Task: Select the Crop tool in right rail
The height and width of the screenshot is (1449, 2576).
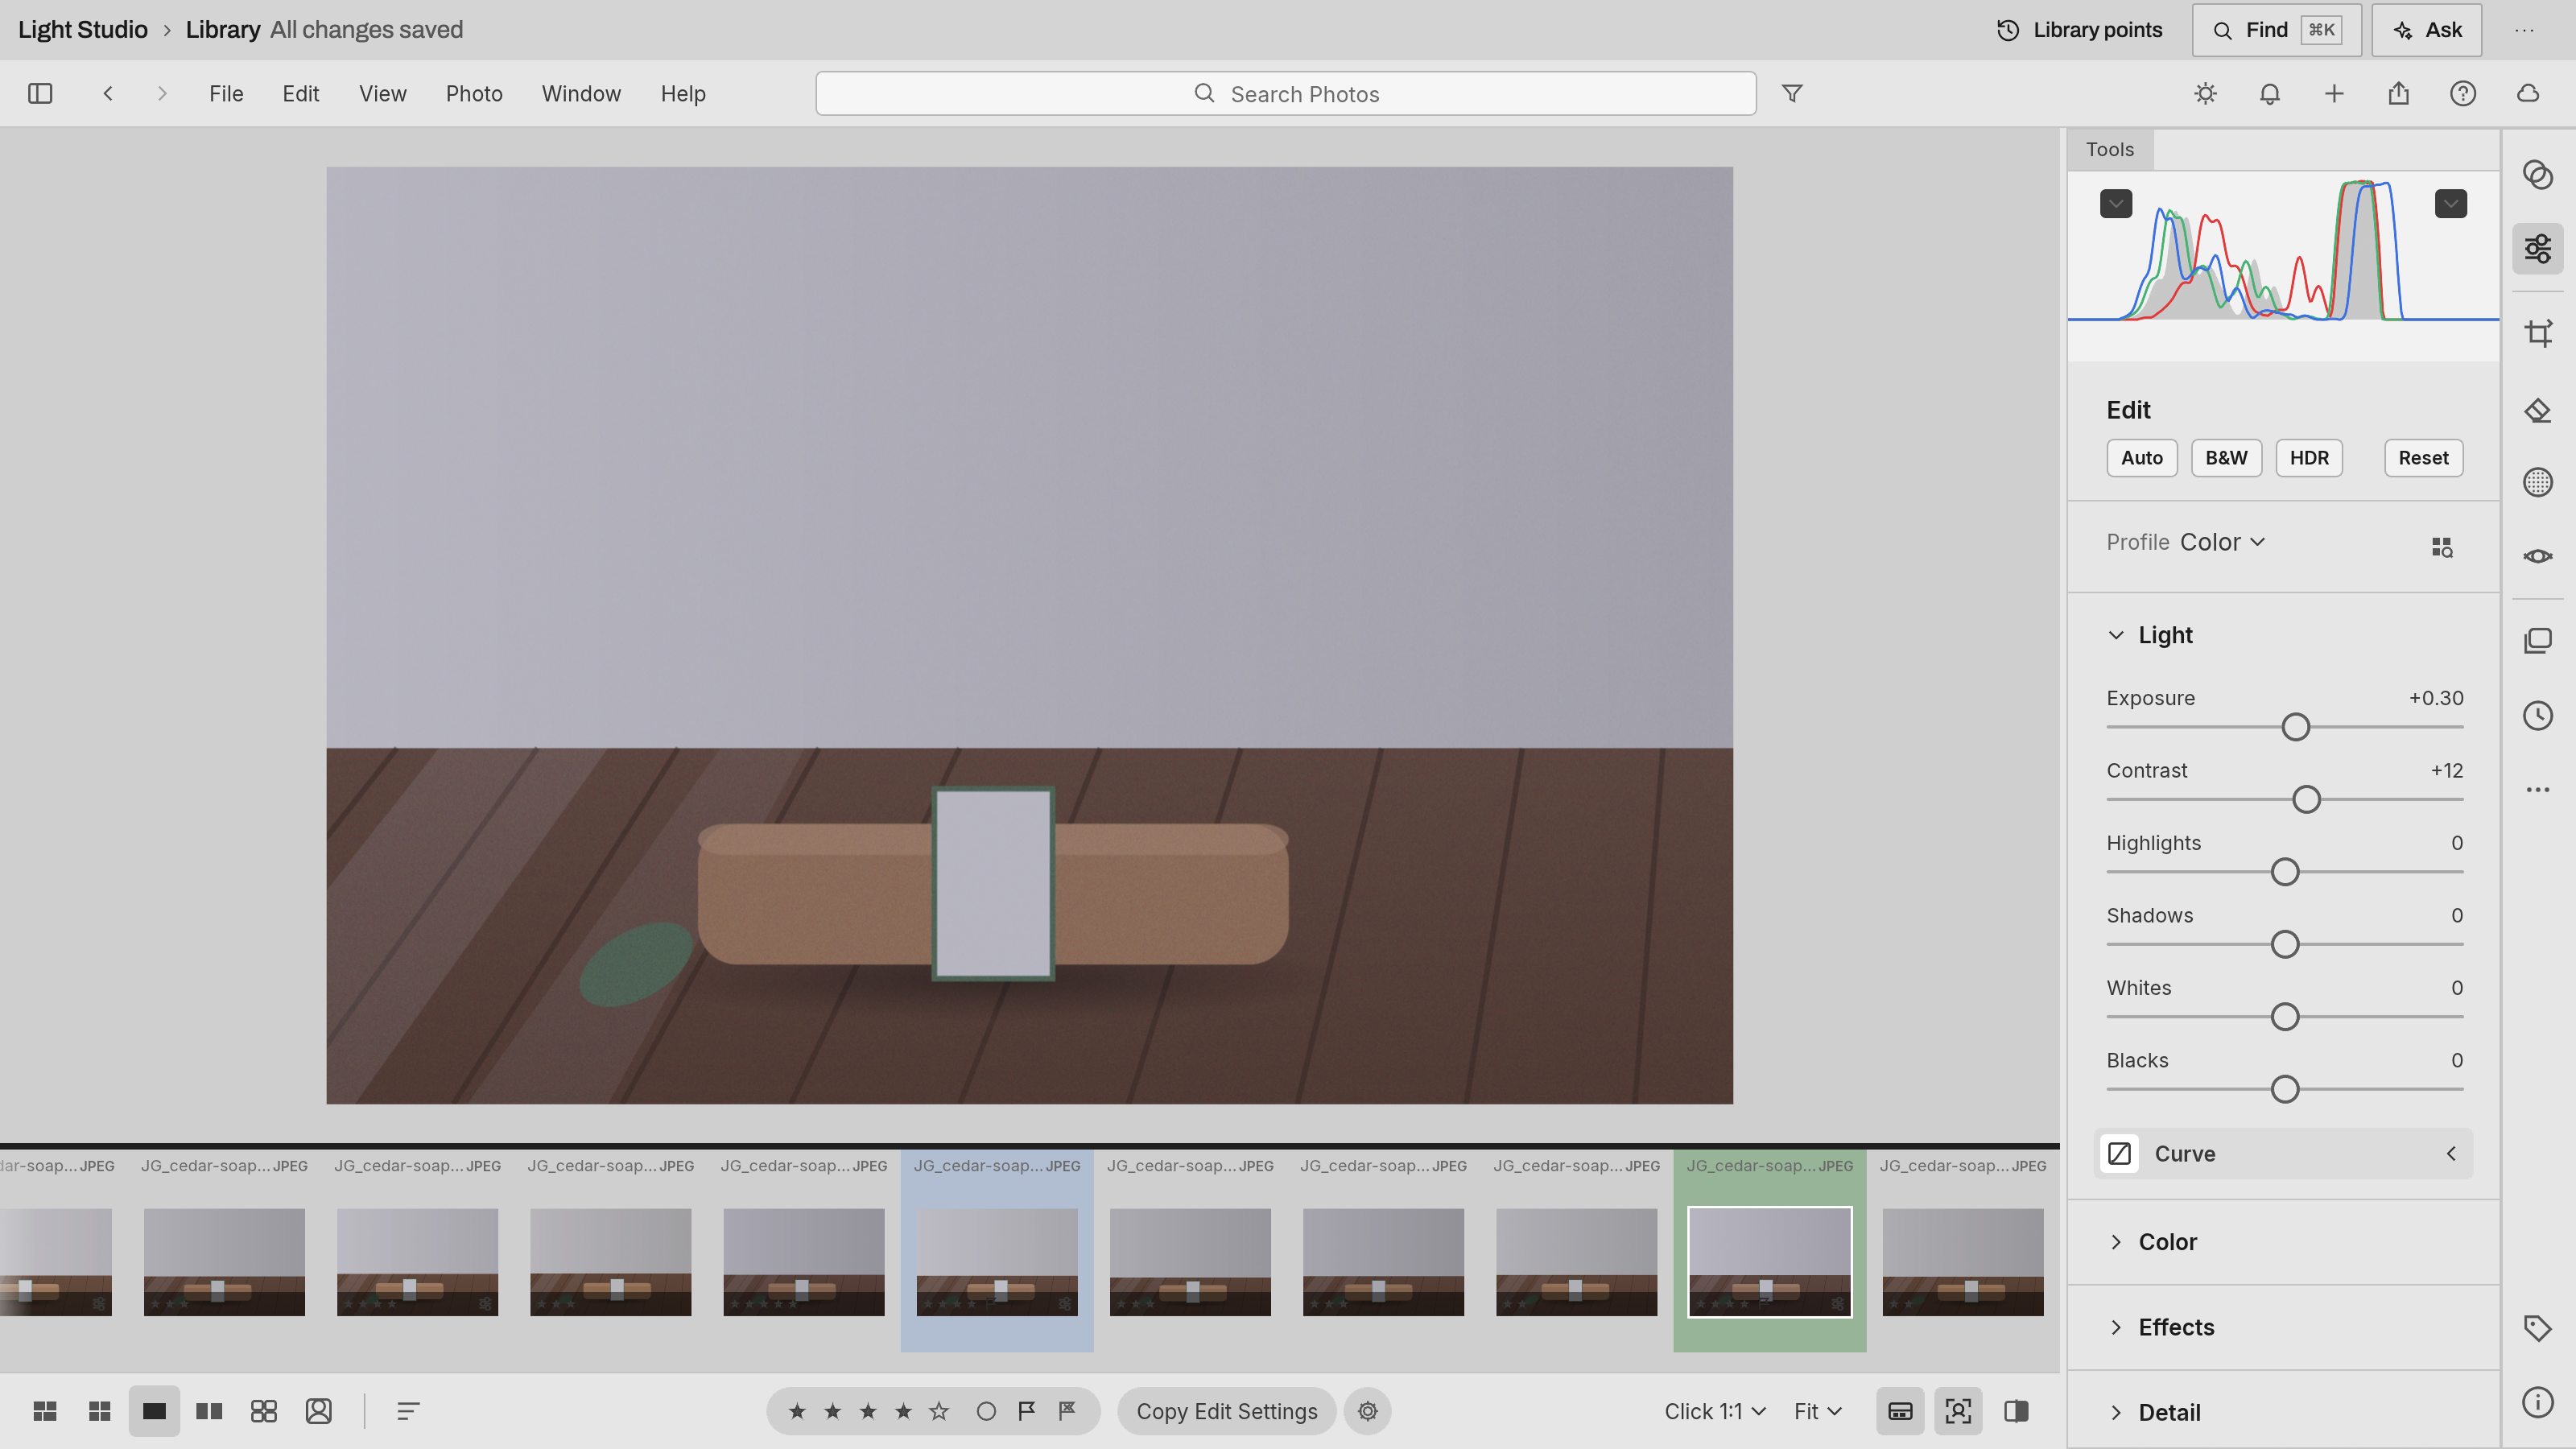Action: tap(2538, 333)
